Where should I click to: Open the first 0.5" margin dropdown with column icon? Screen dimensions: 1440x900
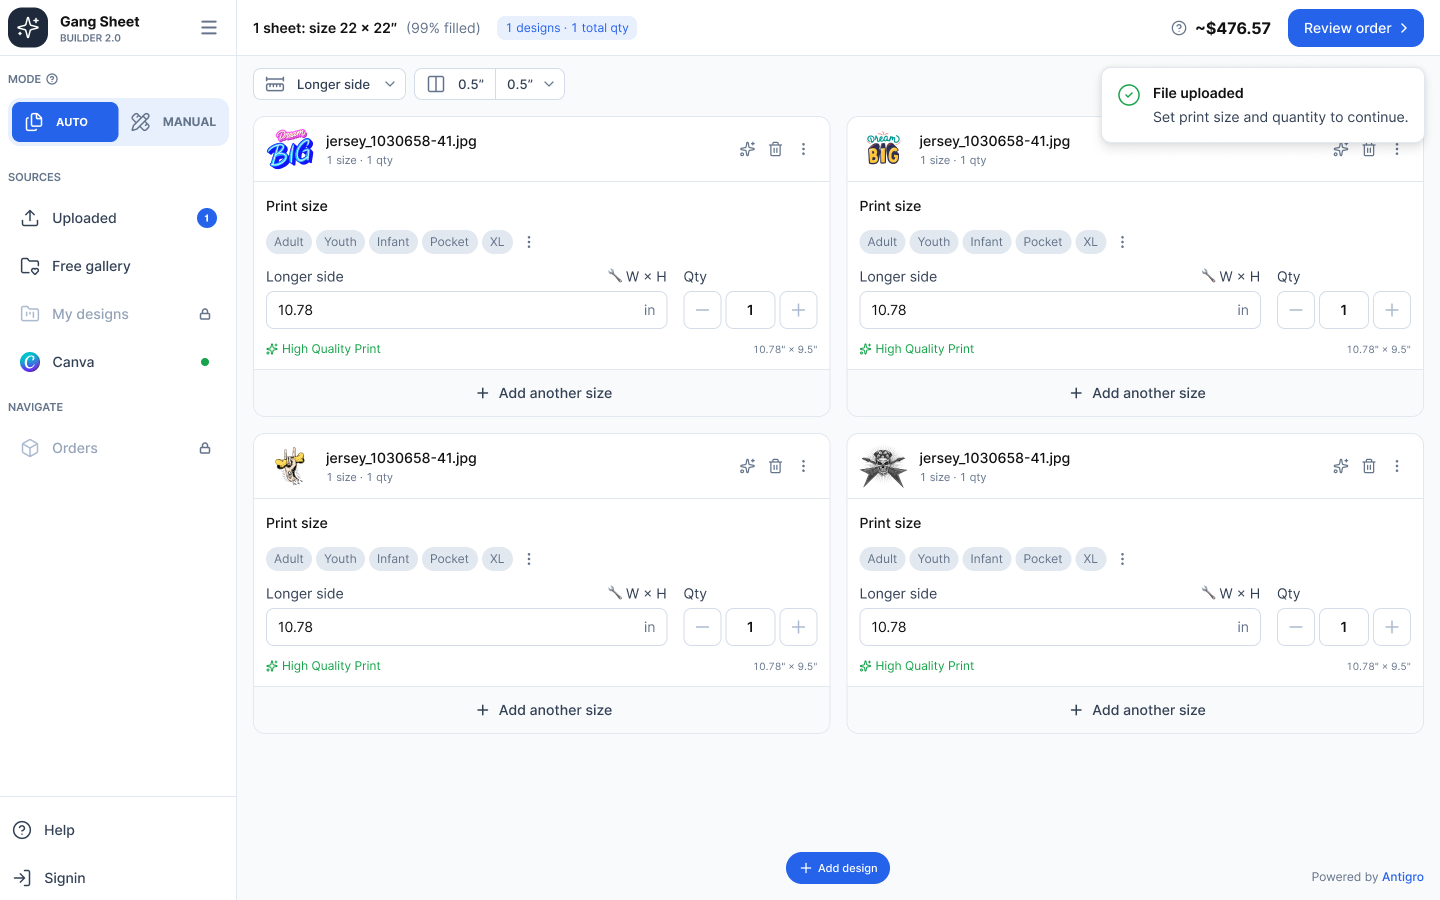(x=455, y=84)
